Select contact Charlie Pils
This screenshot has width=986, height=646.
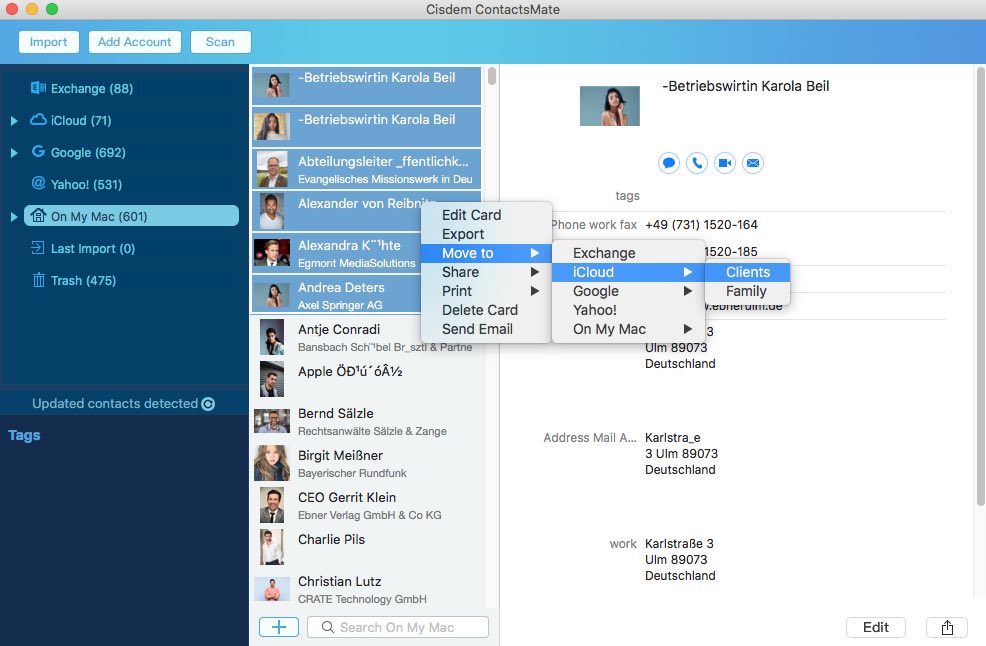tap(368, 548)
